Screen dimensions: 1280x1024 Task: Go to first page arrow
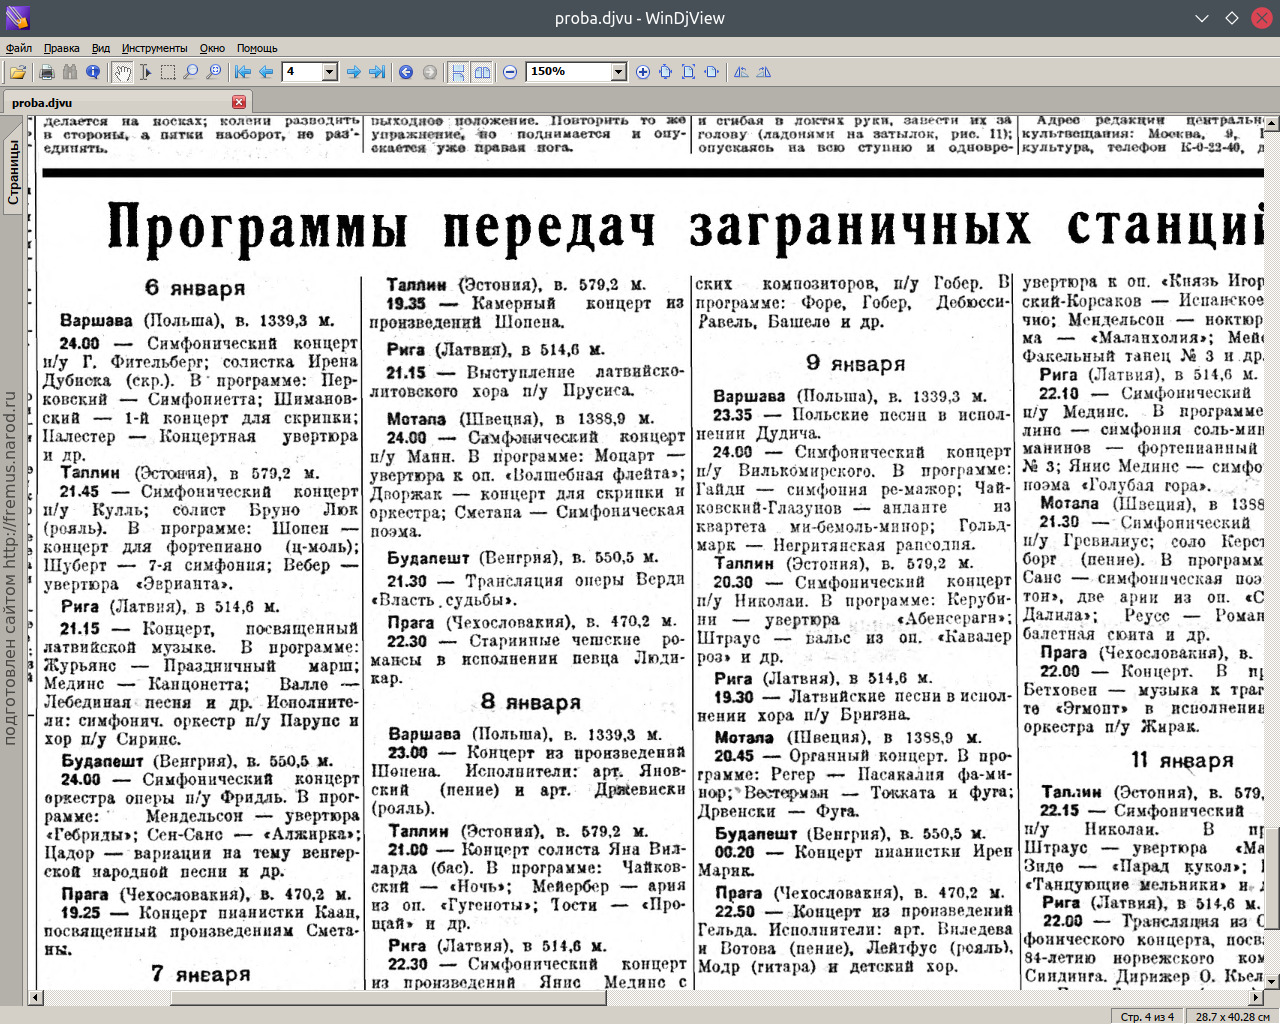point(243,72)
